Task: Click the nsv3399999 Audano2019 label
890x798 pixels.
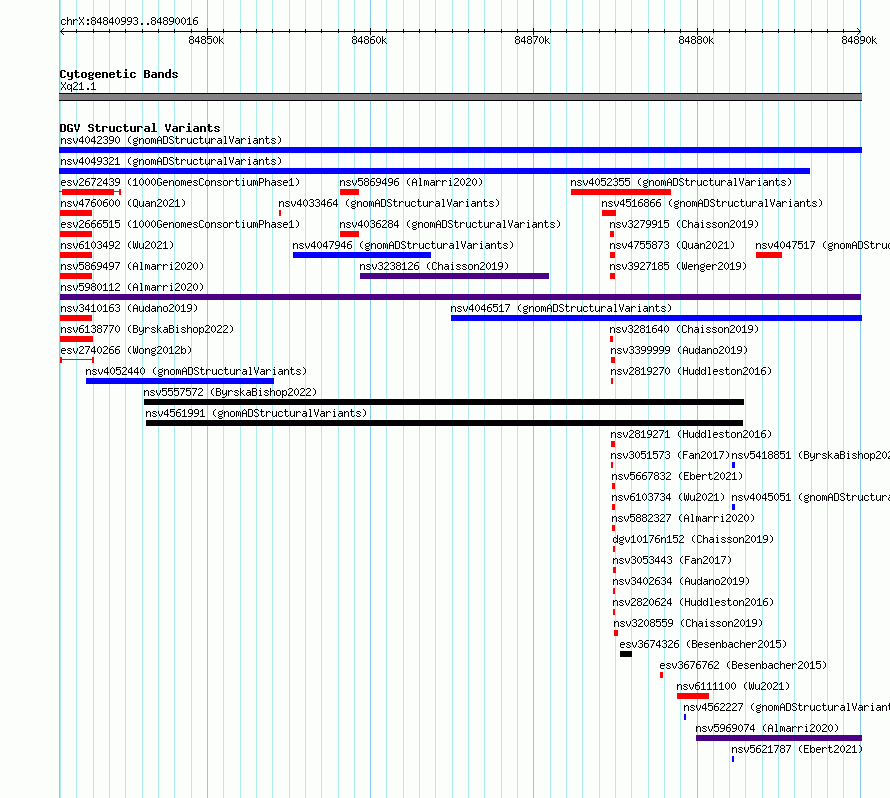Action: (679, 350)
